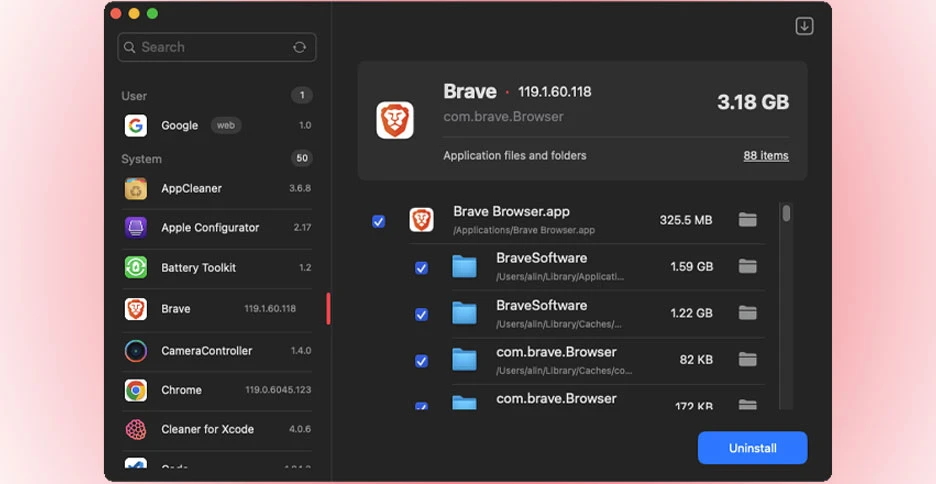936x484 pixels.
Task: Select Cleaner for Xcode in the list
Action: point(217,429)
